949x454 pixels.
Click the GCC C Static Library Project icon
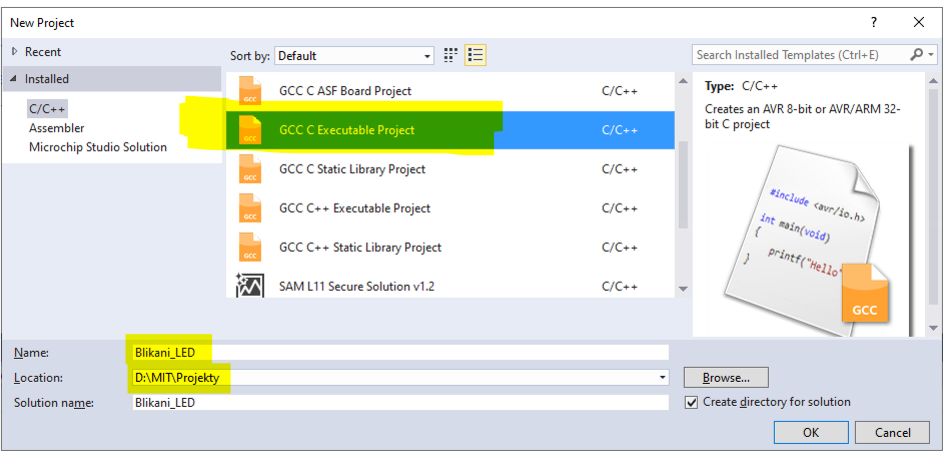250,169
